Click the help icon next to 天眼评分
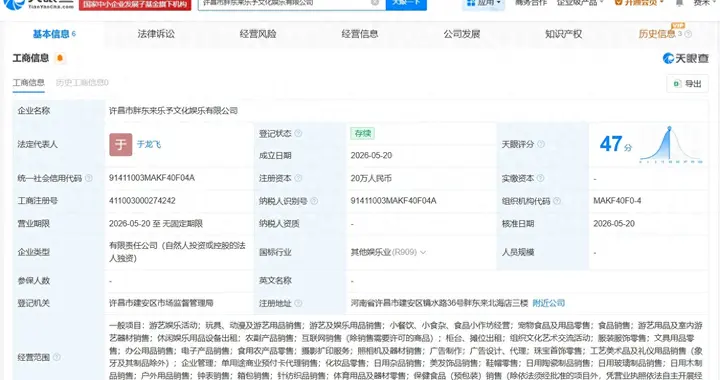The image size is (720, 380). click(x=541, y=144)
